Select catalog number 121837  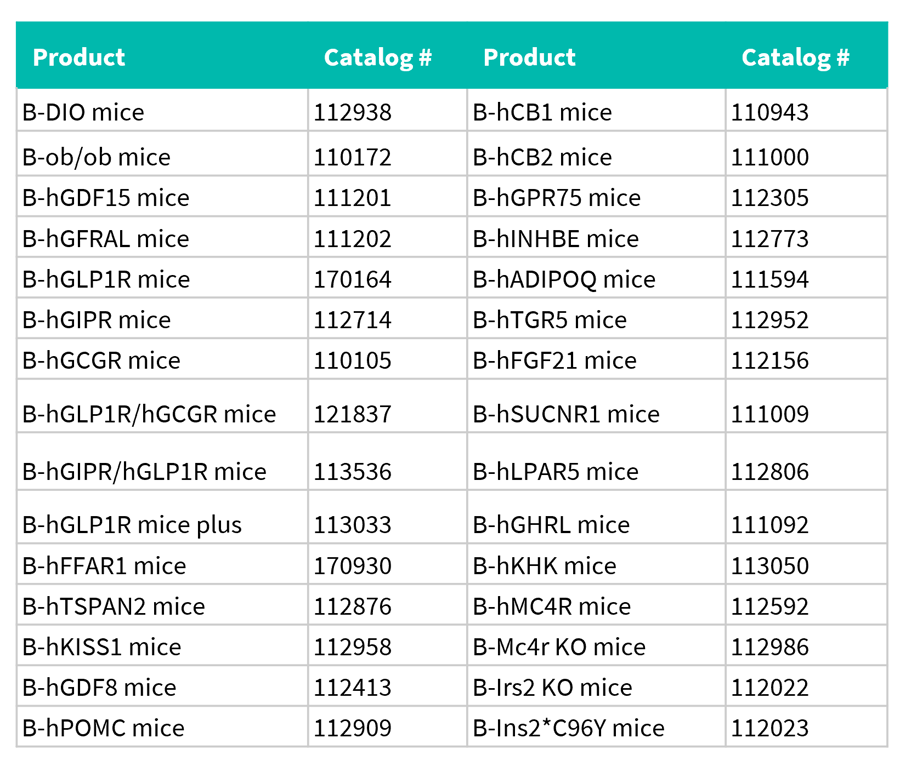[x=352, y=414]
